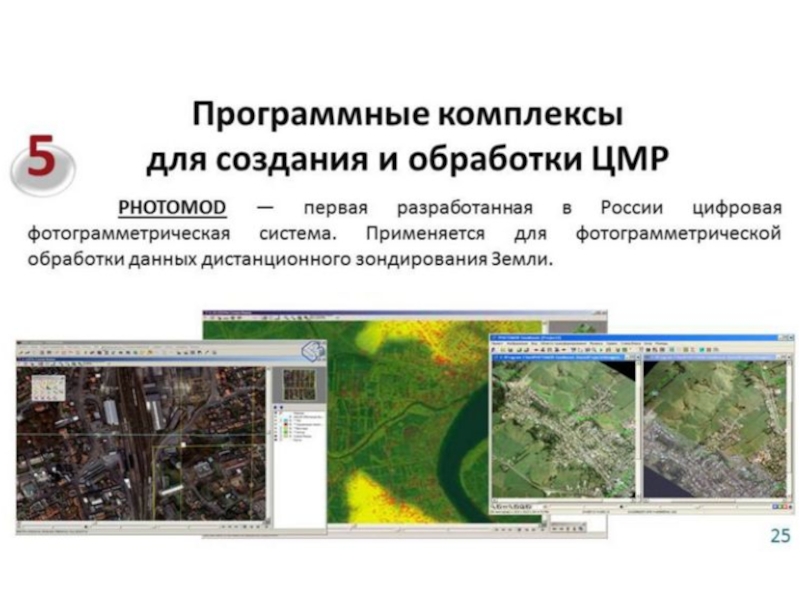Screen dimensions: 800x600
Task: Click the blue title bar of the right PHOTOMOD window
Action: coord(642,338)
